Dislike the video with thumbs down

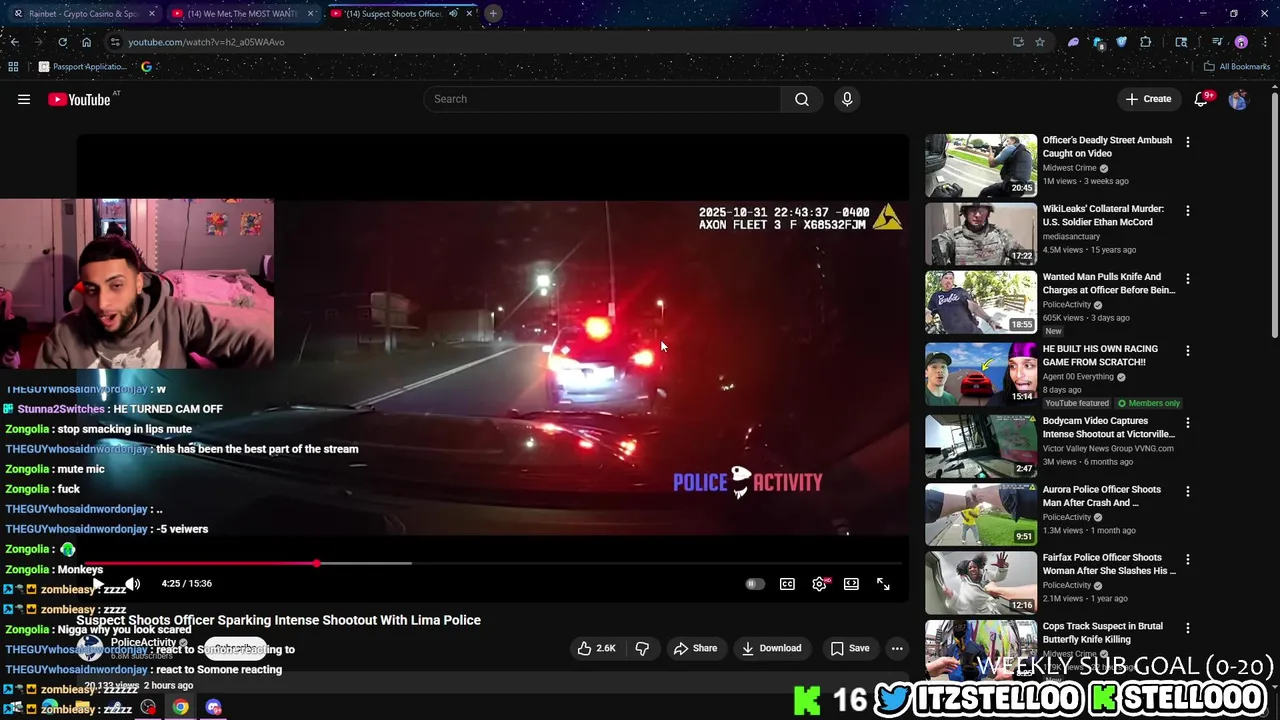click(642, 648)
